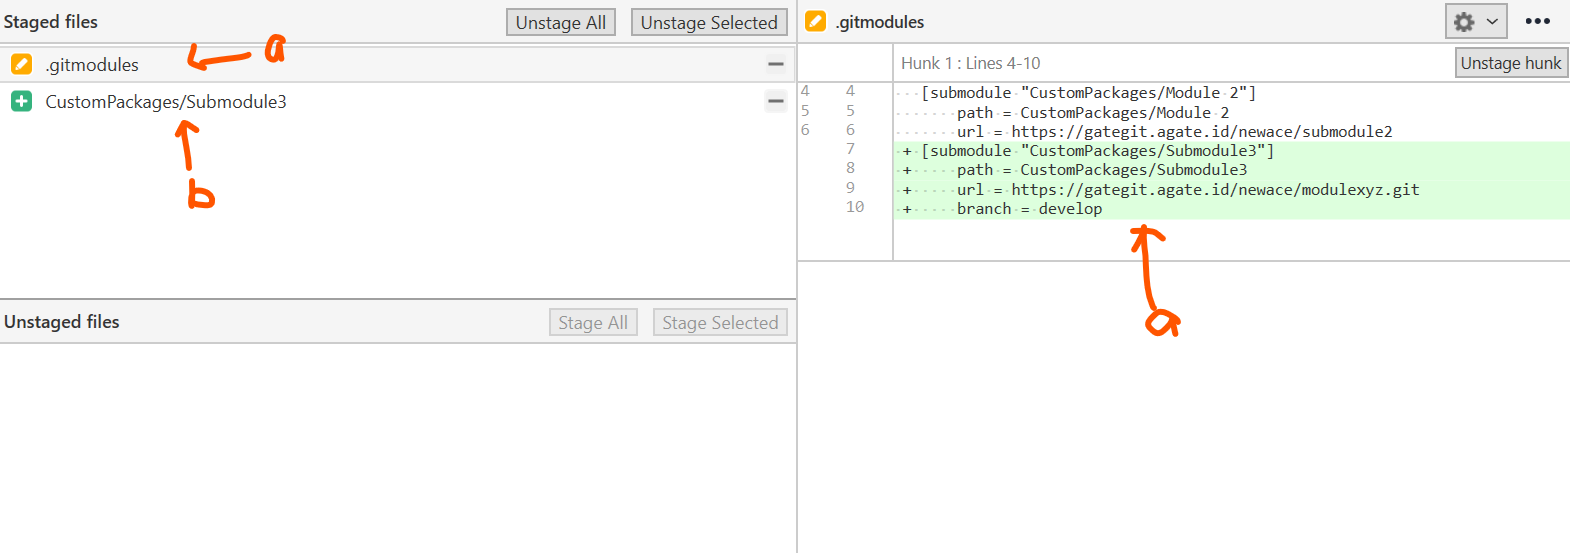The width and height of the screenshot is (1570, 553).
Task: Click the Unstage hunk button
Action: tap(1510, 63)
